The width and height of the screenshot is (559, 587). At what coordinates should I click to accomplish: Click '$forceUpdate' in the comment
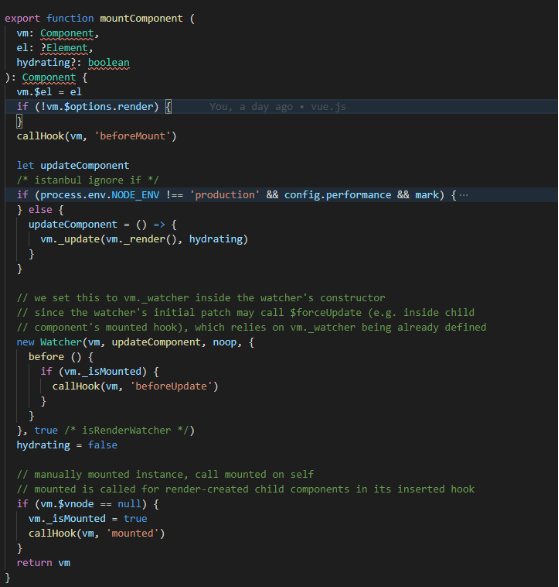pyautogui.click(x=326, y=313)
